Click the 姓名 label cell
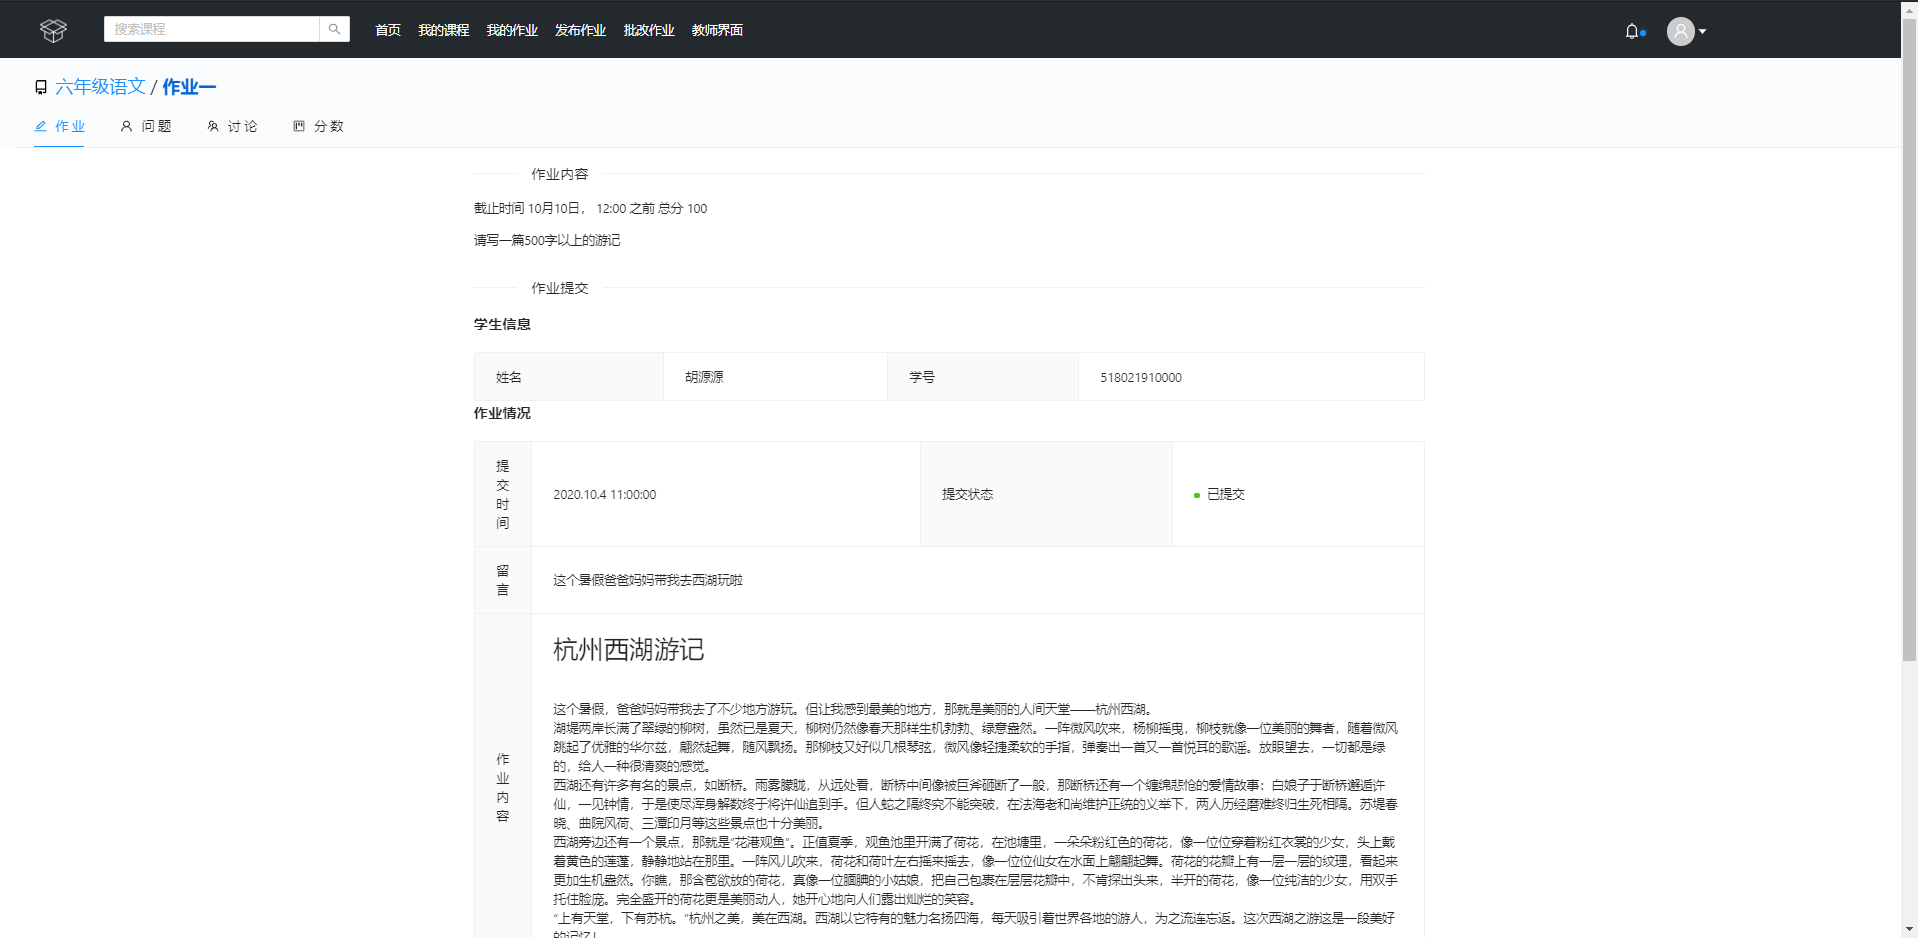 pos(569,377)
